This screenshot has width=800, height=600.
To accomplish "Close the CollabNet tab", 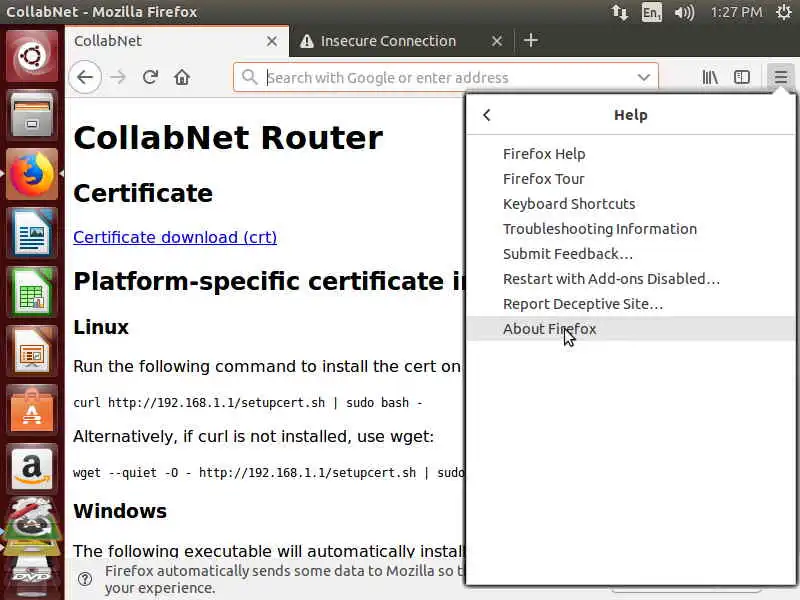I will click(272, 41).
